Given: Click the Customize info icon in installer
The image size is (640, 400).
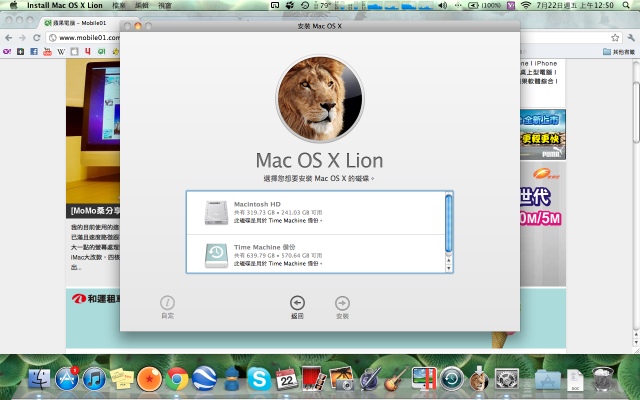Looking at the screenshot, I should pyautogui.click(x=167, y=303).
